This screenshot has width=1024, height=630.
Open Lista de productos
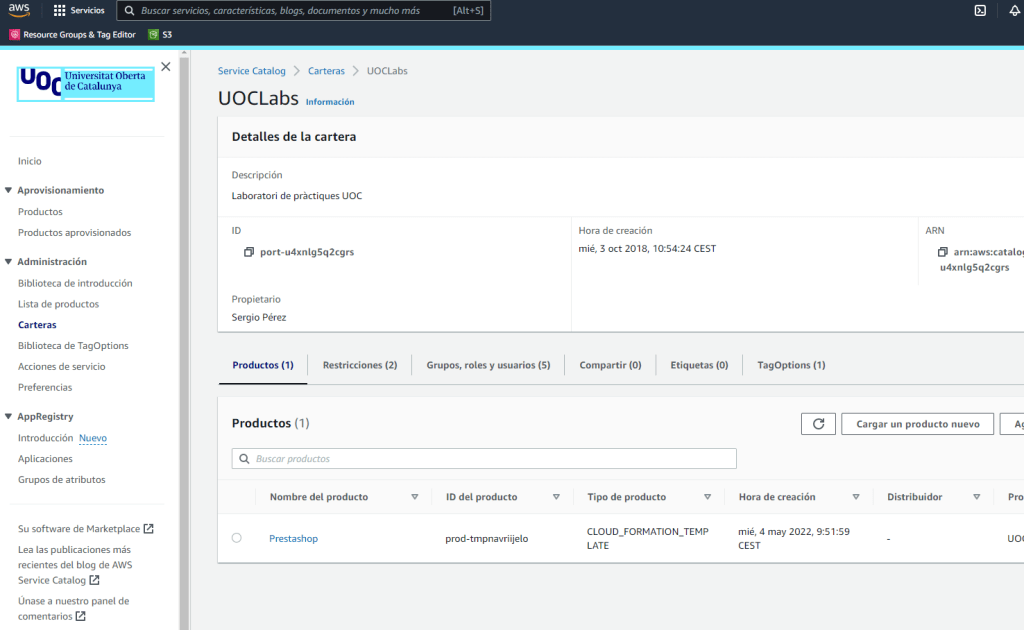[58, 304]
